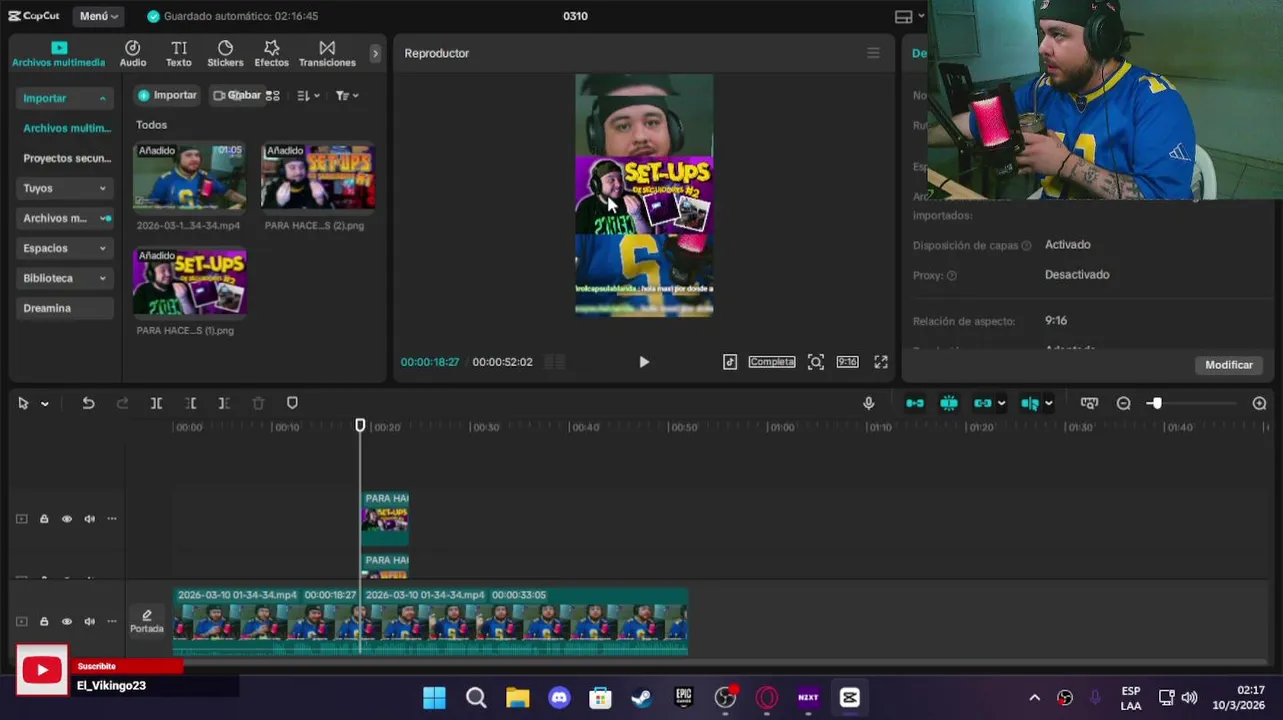Open the Efectos panel
The image size is (1283, 720).
(271, 54)
